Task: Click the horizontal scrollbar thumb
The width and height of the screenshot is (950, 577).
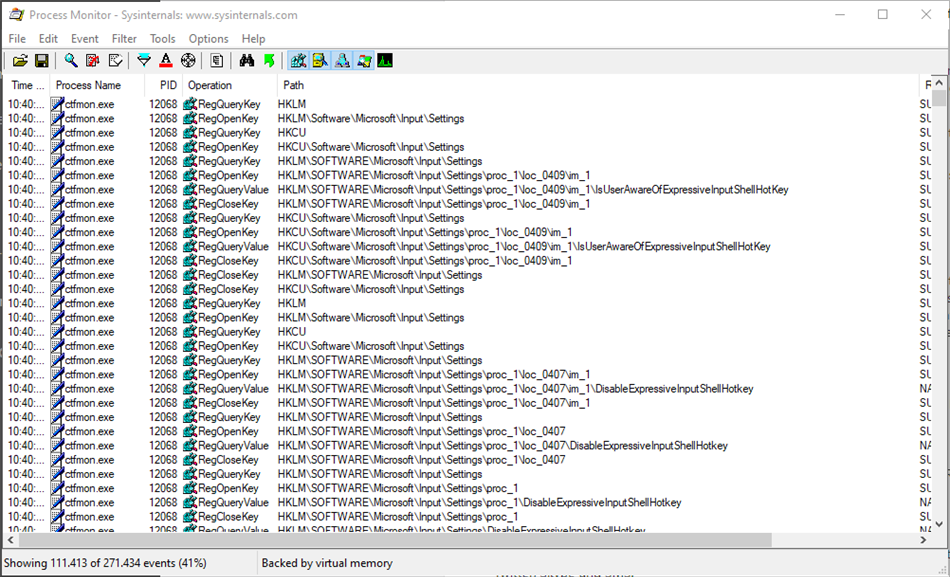Action: coord(394,539)
